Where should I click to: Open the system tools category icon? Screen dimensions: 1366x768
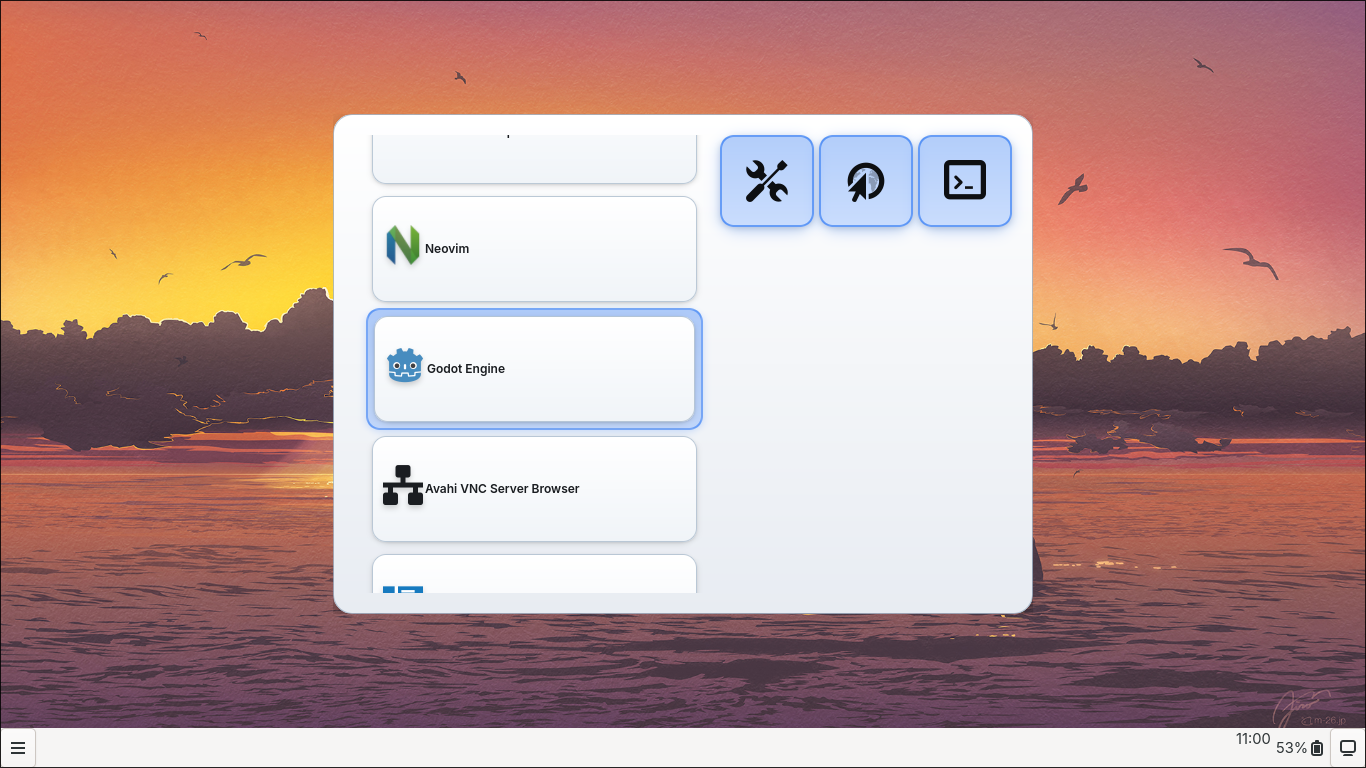pos(766,180)
